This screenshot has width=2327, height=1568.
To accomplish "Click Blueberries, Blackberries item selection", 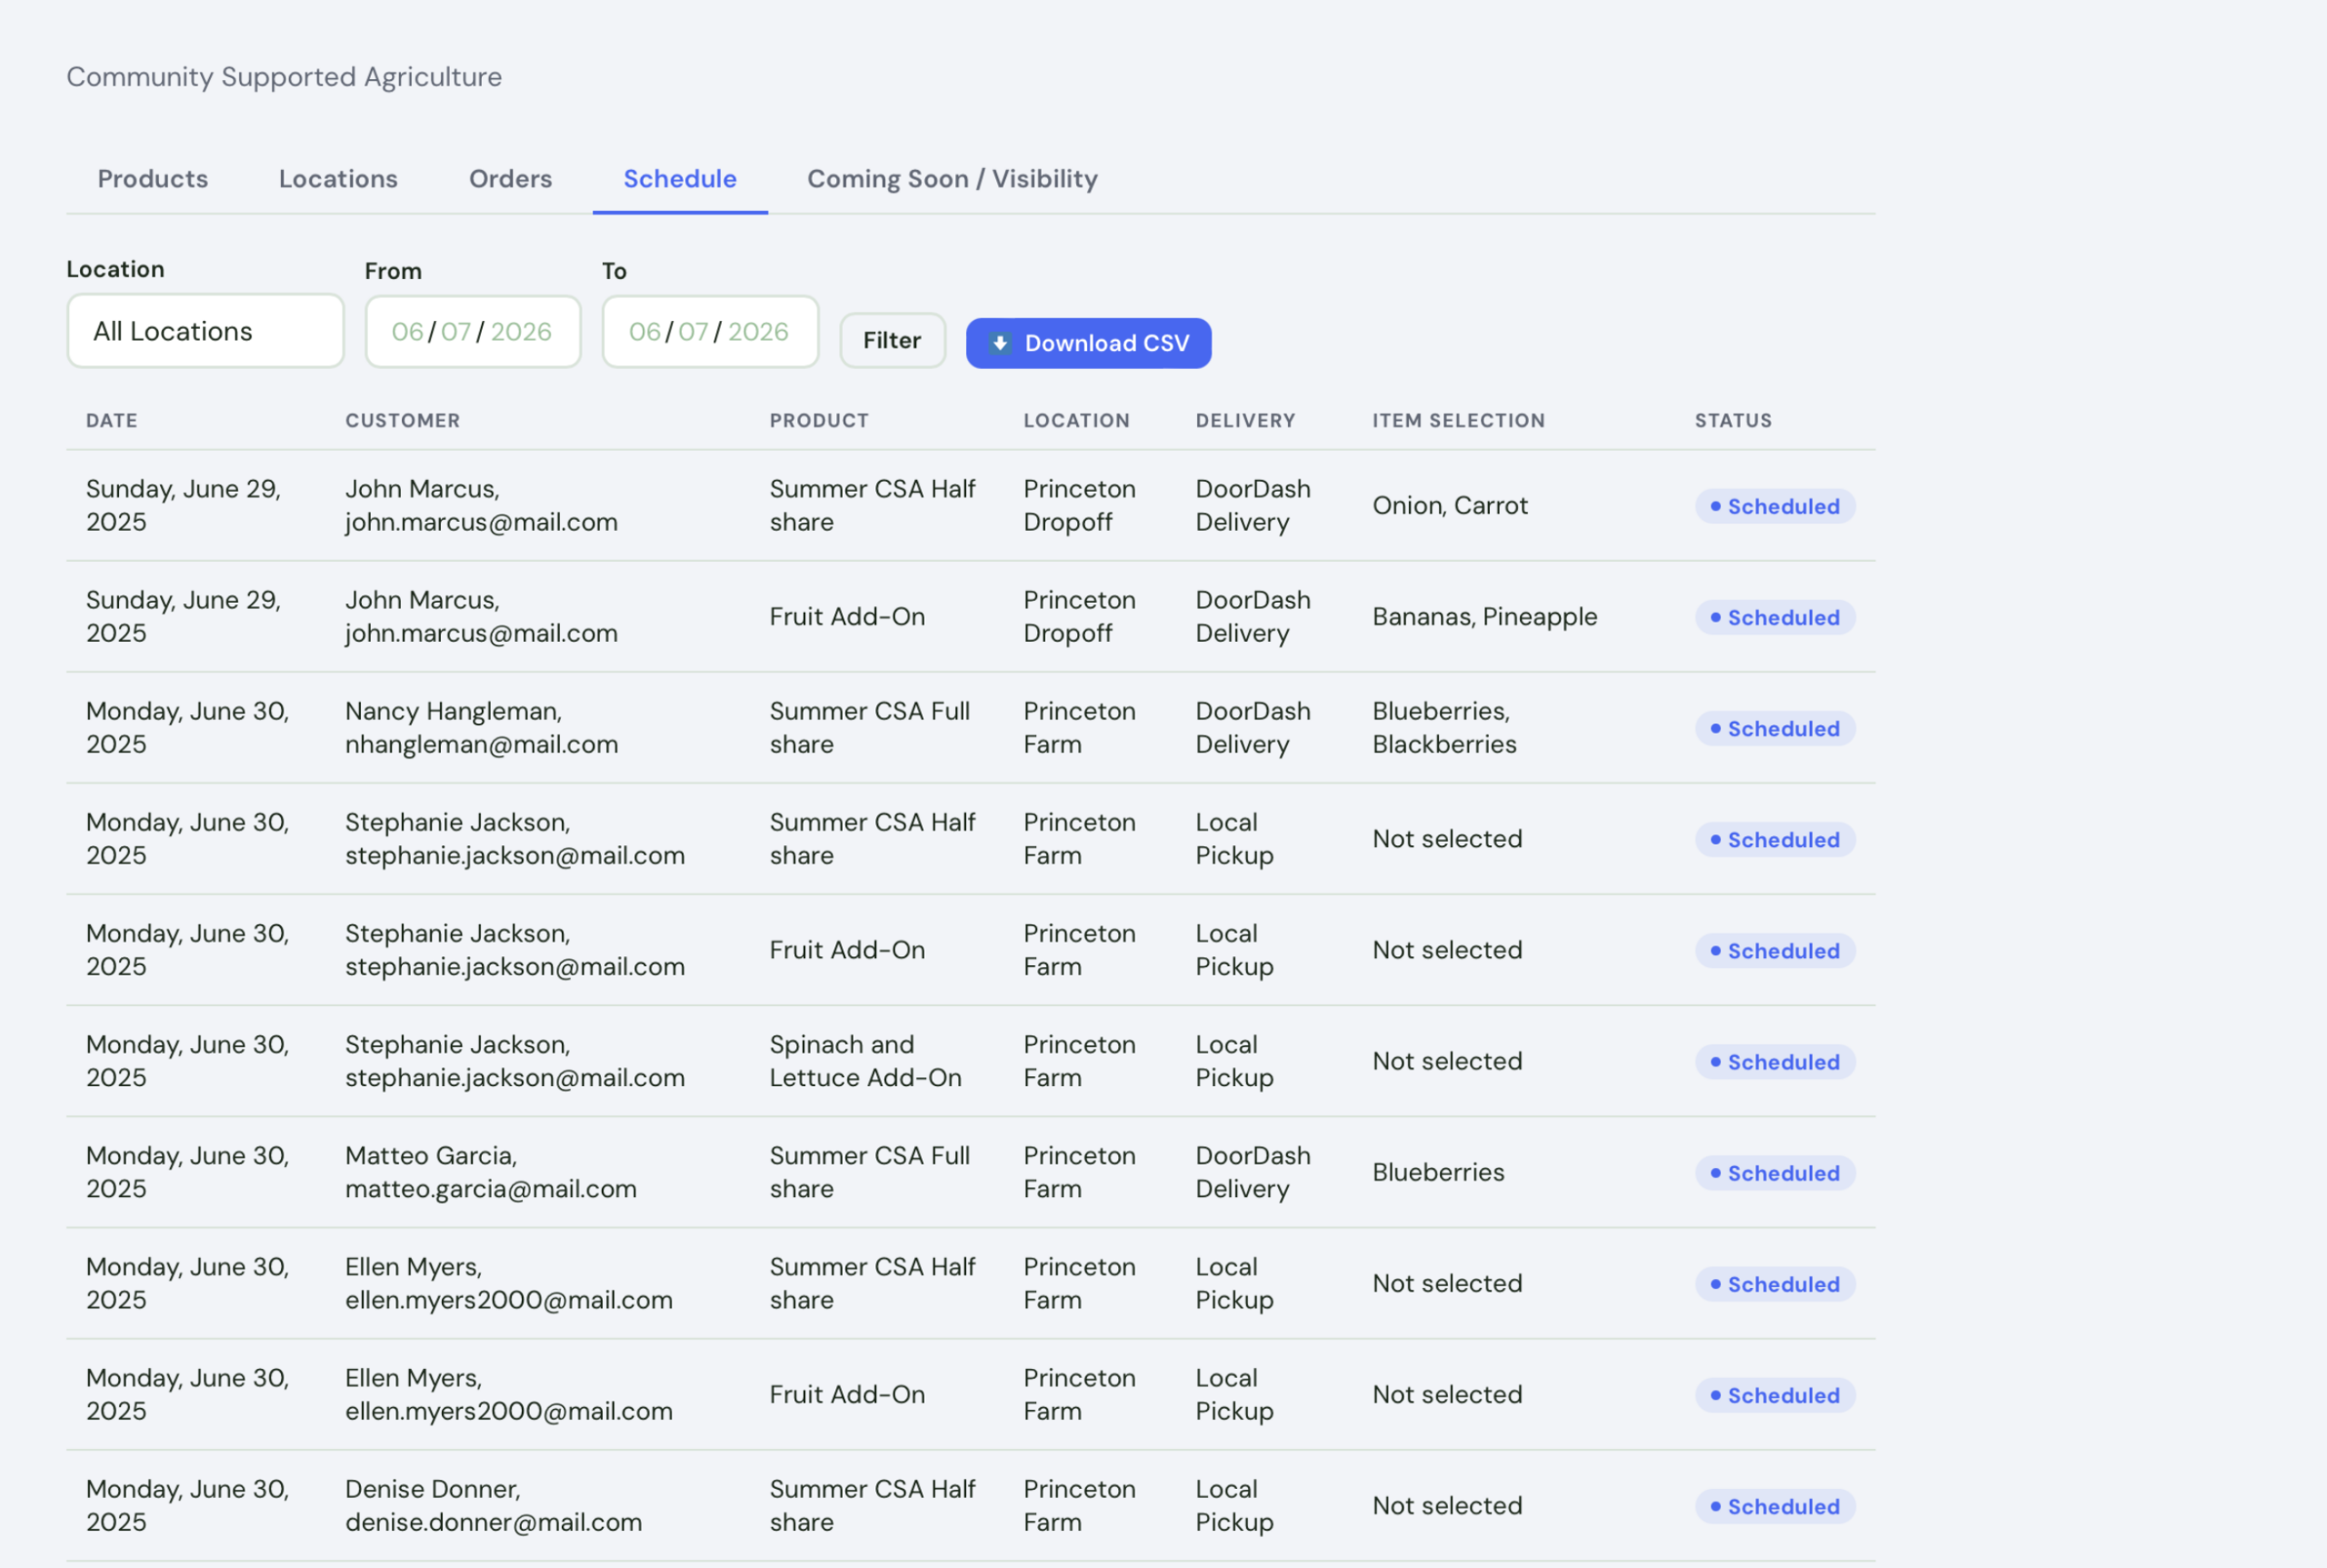I will coord(1444,727).
